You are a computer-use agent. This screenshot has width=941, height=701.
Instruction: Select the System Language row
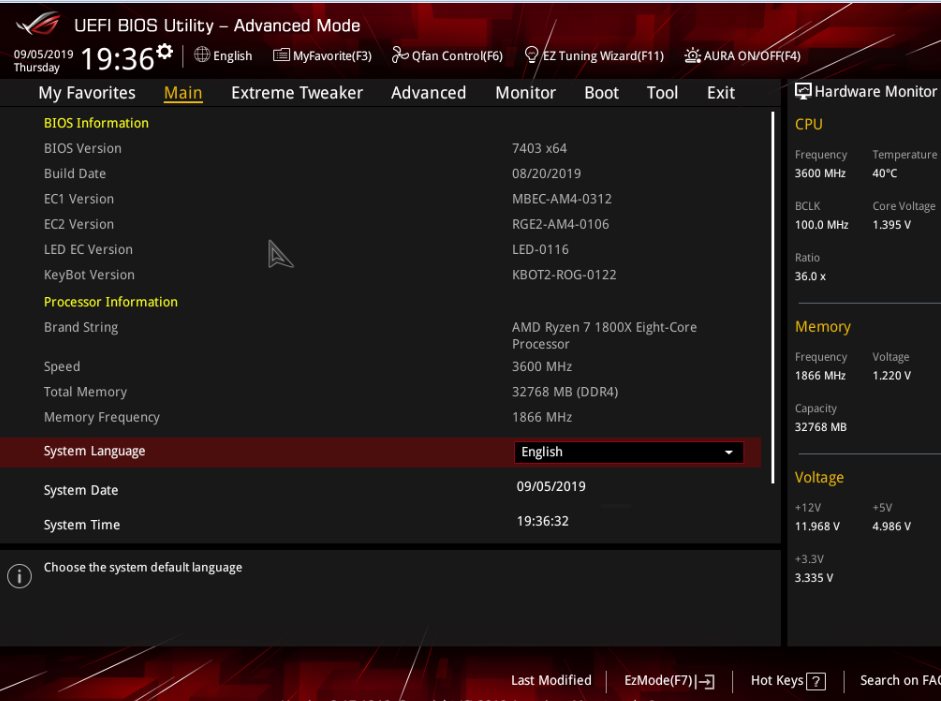coord(380,452)
